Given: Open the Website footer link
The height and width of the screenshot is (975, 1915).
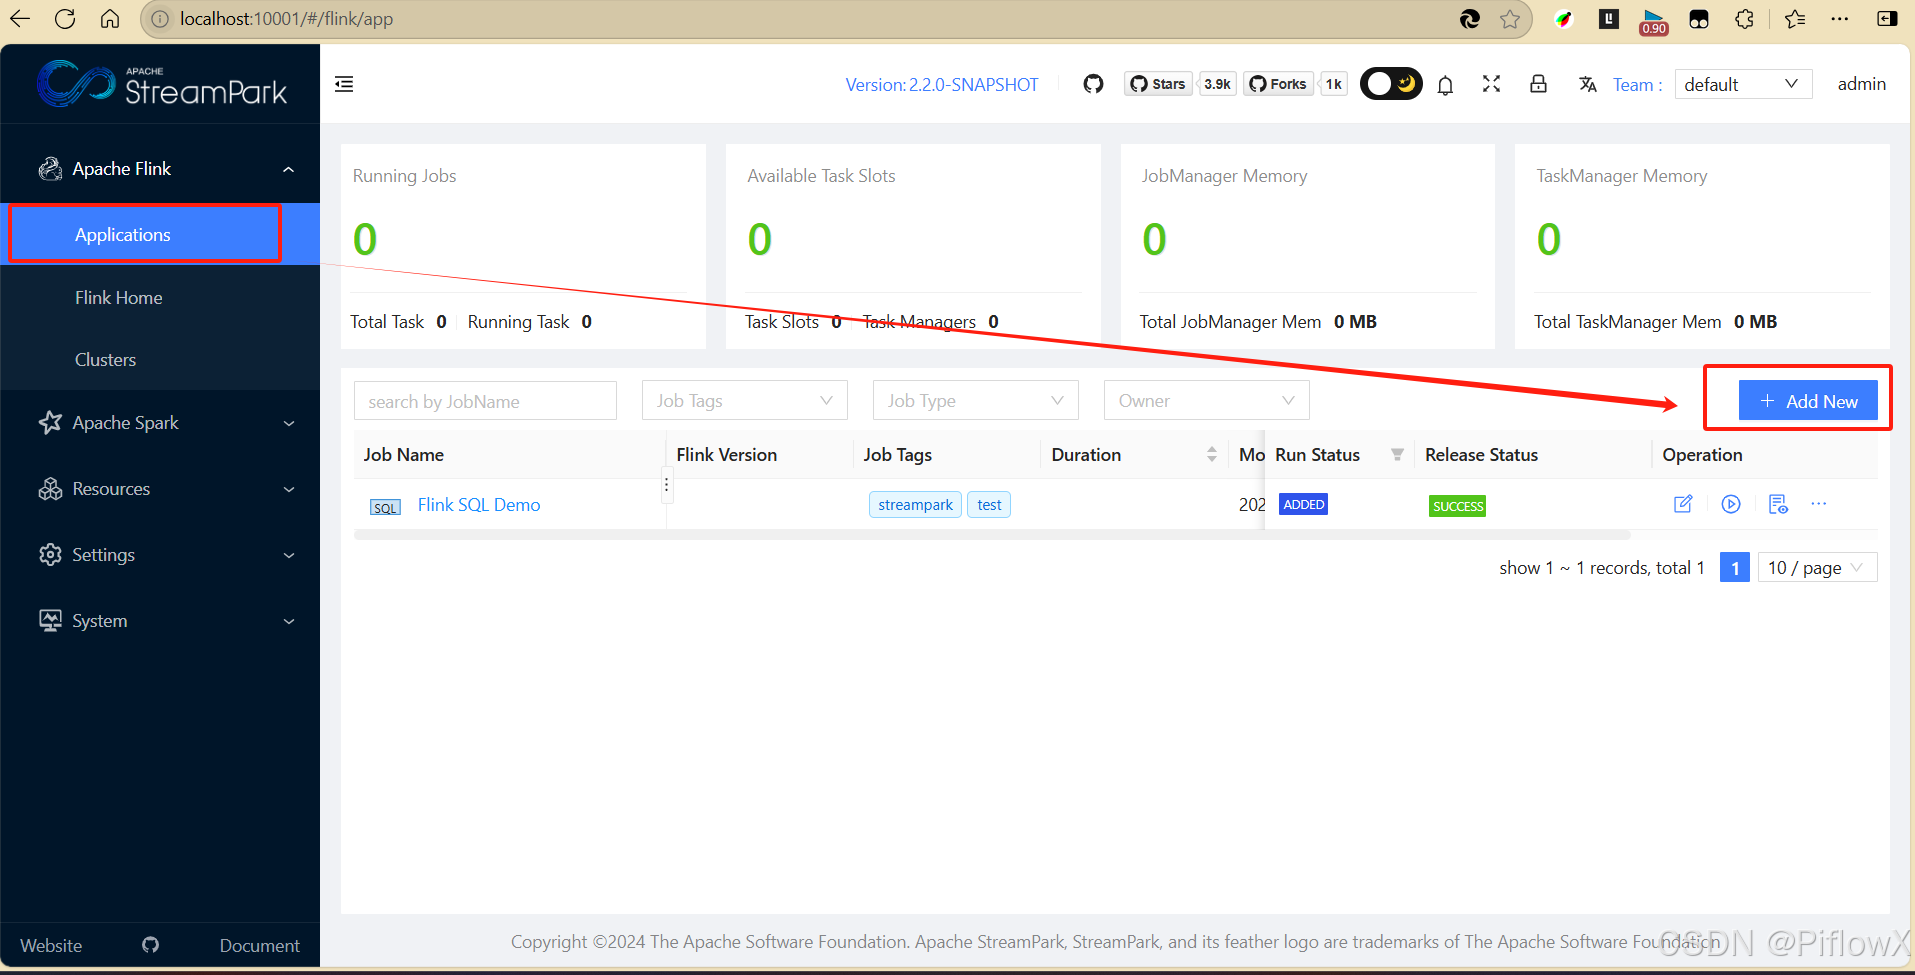Looking at the screenshot, I should [51, 945].
